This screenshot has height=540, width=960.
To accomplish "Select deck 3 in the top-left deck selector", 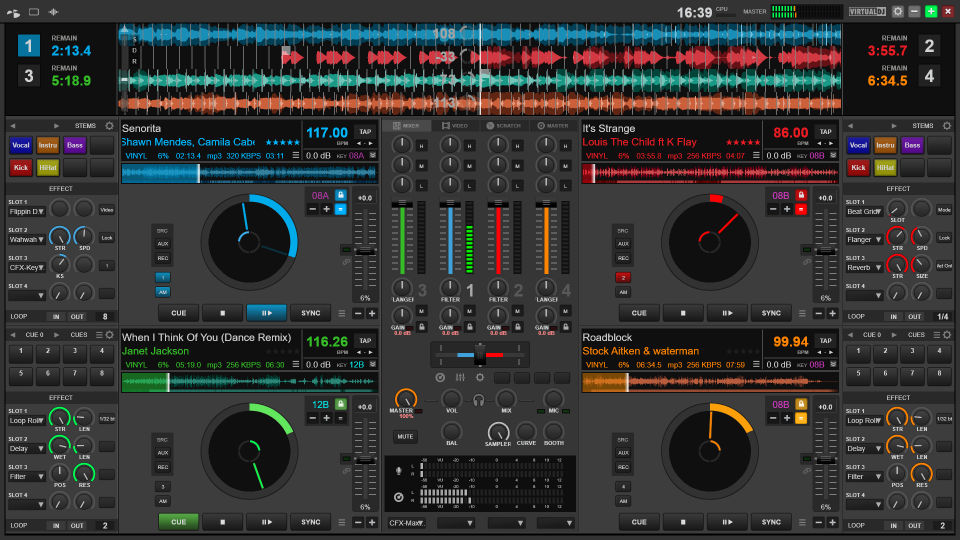I will click(29, 77).
